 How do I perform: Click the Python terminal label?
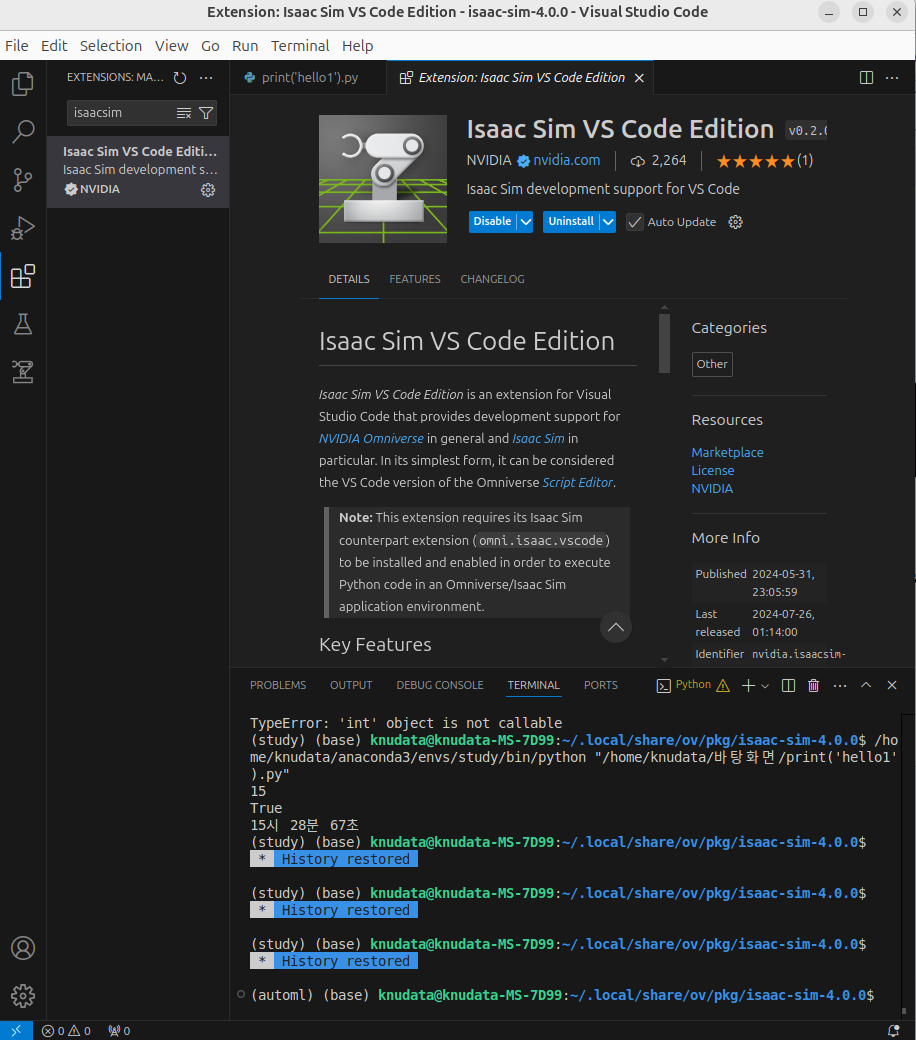(x=693, y=684)
